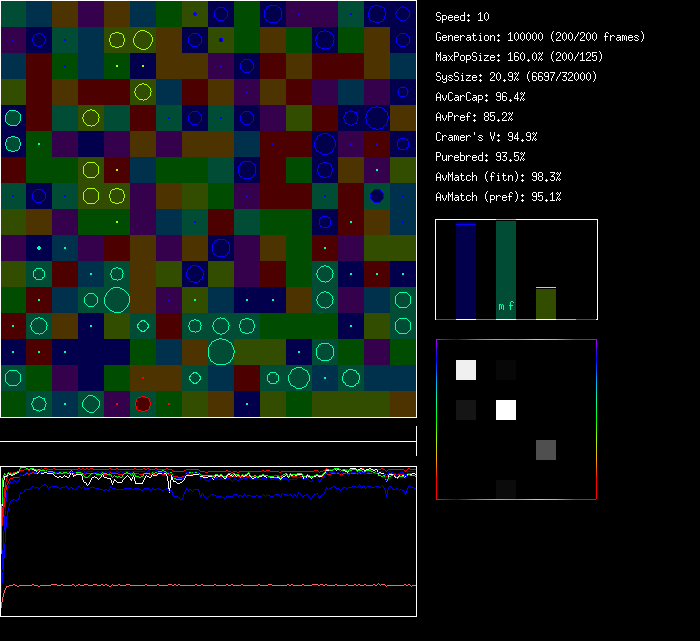Select the tall dark blue histogram bar

pos(466,271)
